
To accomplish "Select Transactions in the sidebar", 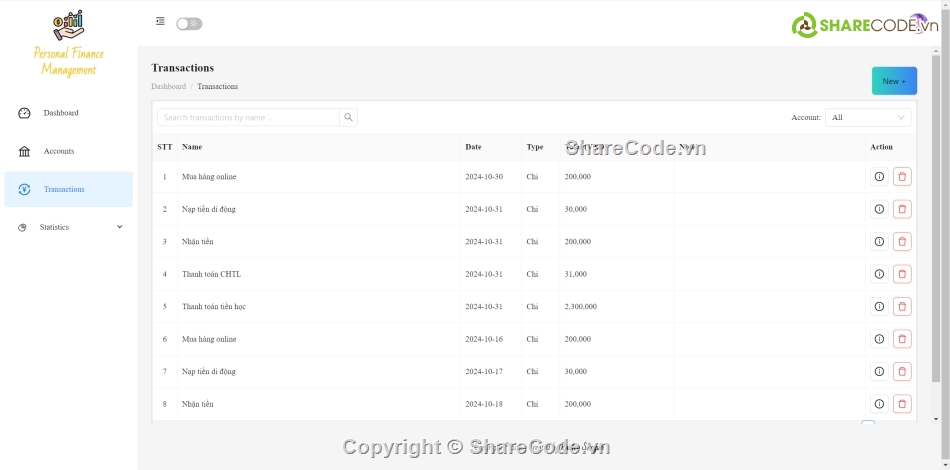I will tap(64, 189).
